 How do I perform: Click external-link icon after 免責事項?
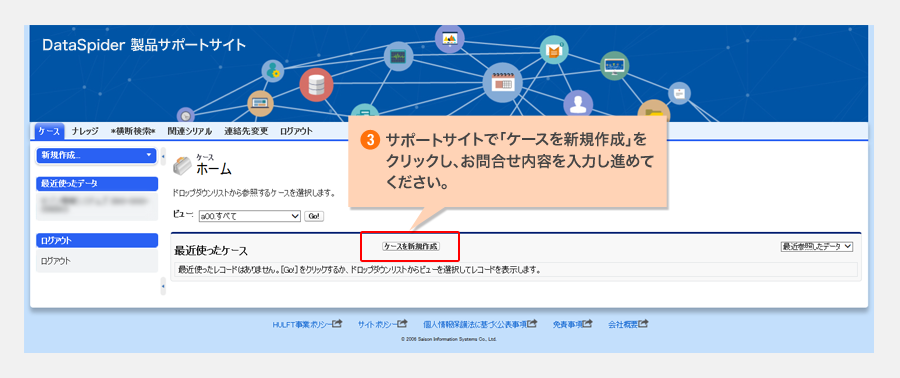click(587, 324)
